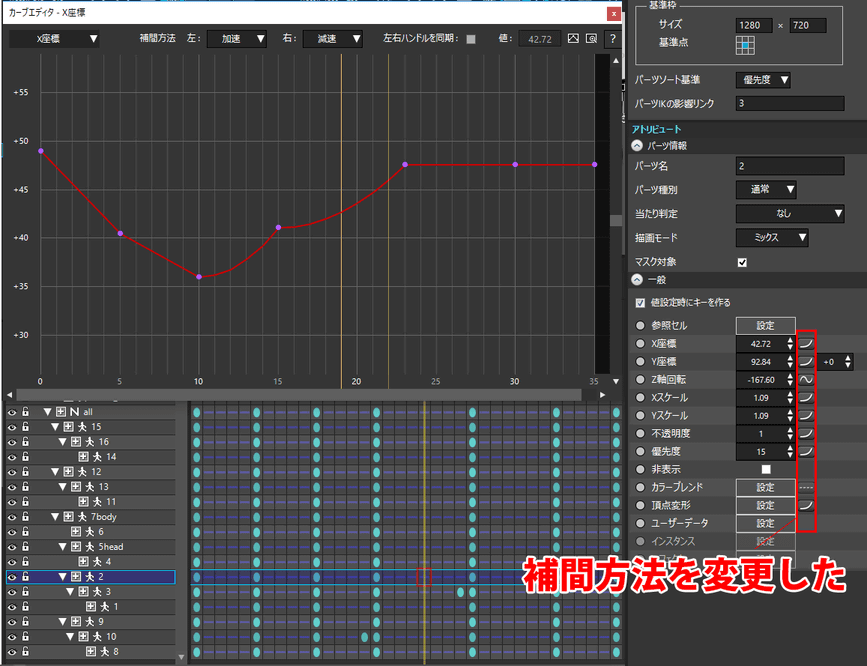Select part 13 in the tree
The width and height of the screenshot is (867, 666).
103,487
